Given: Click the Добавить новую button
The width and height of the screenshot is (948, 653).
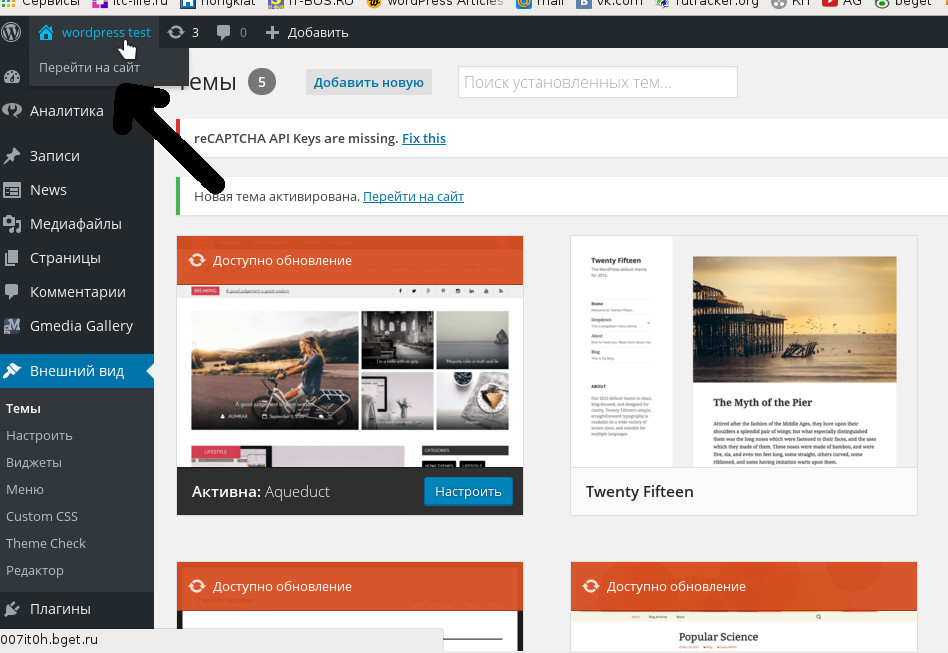Looking at the screenshot, I should (368, 82).
